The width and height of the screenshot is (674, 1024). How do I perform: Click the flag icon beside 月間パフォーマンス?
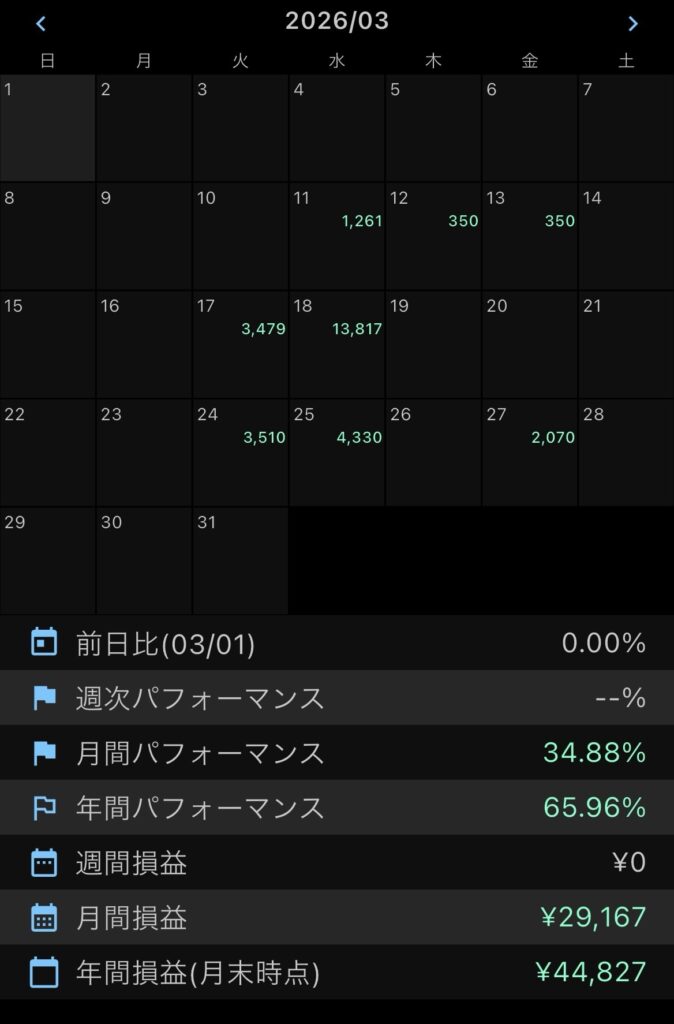(44, 753)
